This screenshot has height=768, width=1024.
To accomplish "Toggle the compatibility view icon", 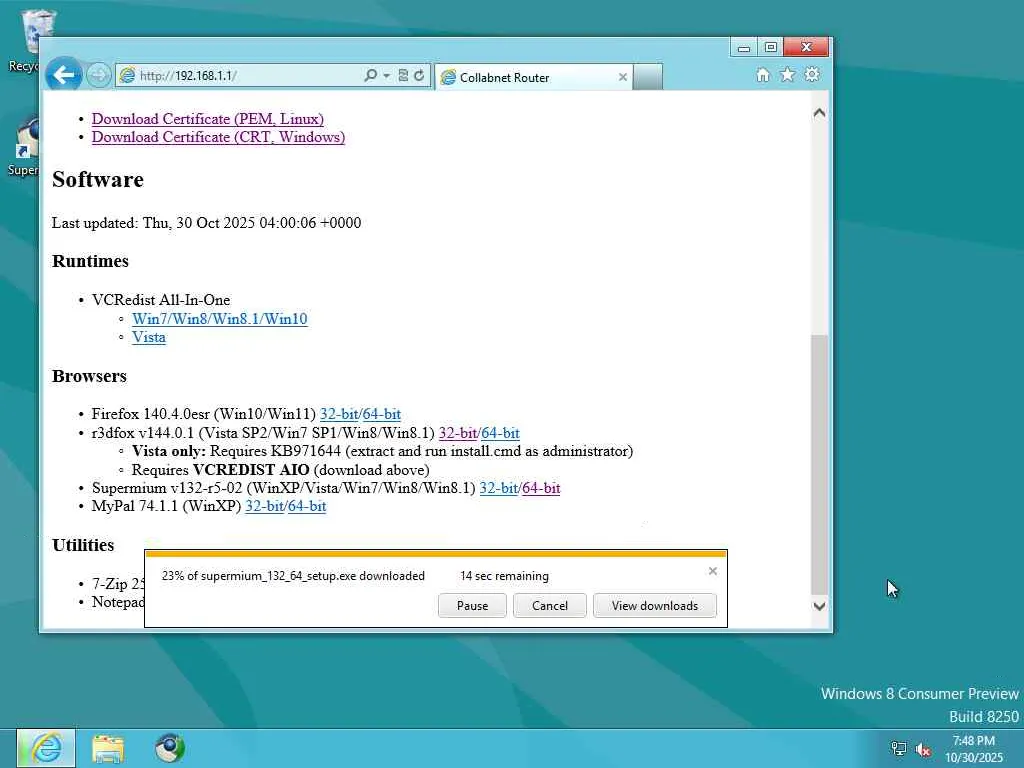I will pyautogui.click(x=403, y=76).
